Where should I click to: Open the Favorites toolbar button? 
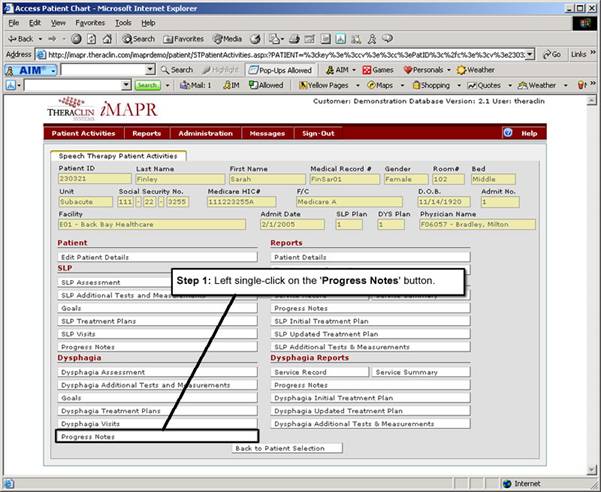click(183, 39)
